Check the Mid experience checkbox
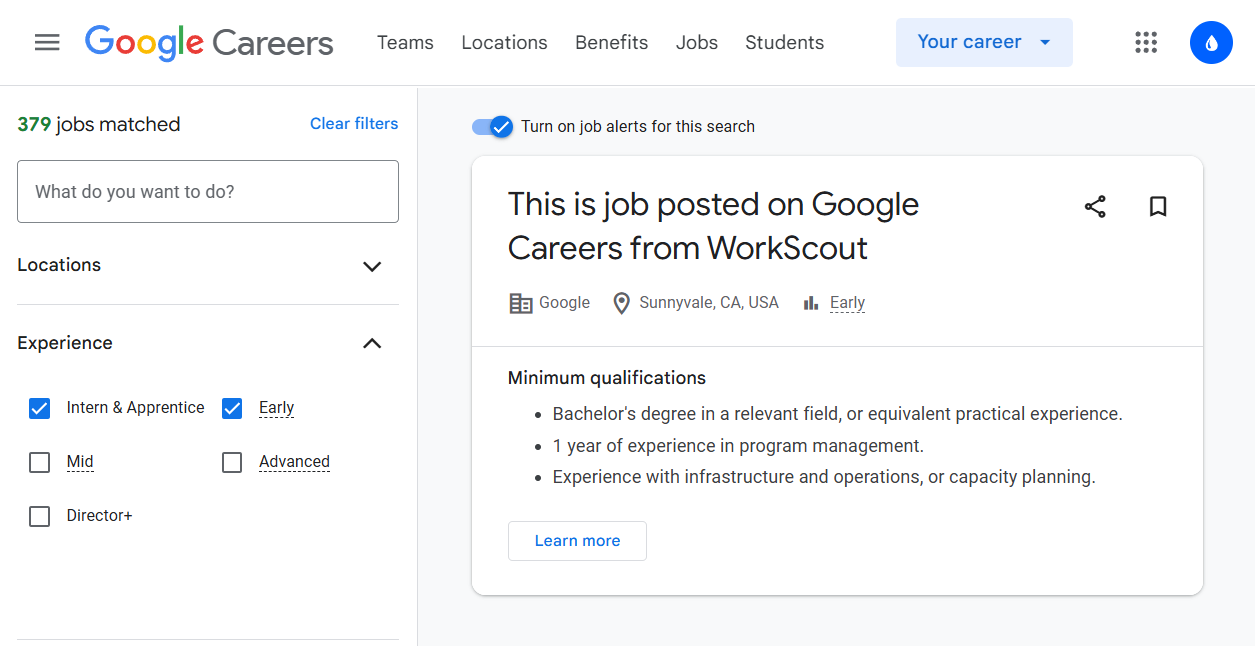Image resolution: width=1255 pixels, height=646 pixels. (40, 462)
